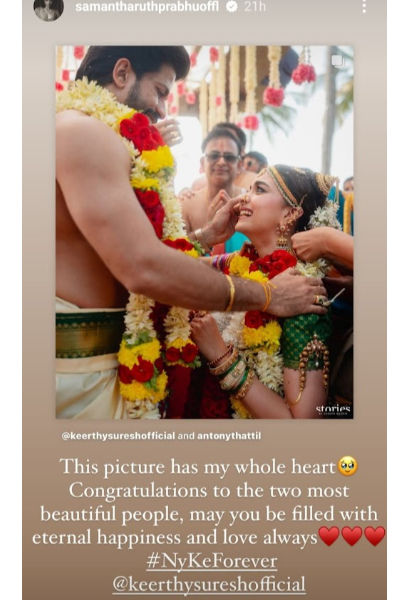Open the underlined @keerthysureshofficial mention at the bottom
The image size is (400, 600).
[x=209, y=585]
